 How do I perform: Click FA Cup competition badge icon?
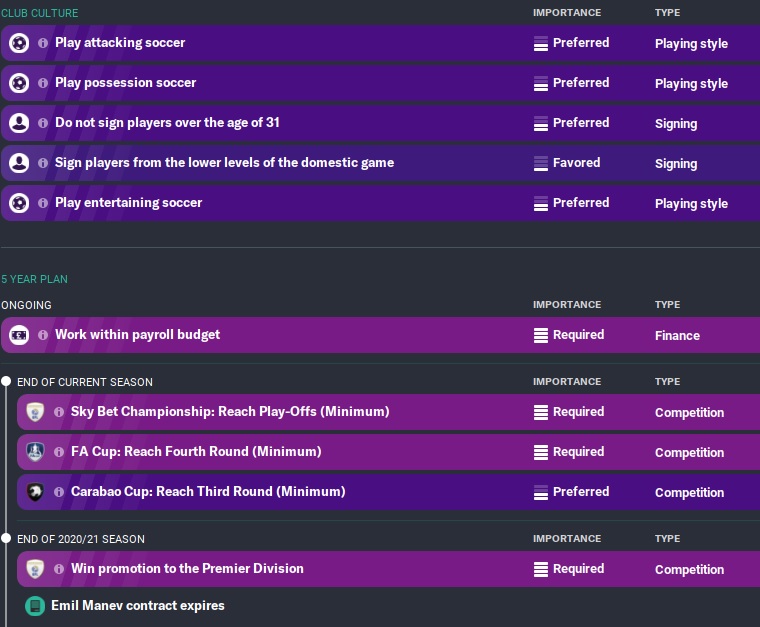pos(35,452)
